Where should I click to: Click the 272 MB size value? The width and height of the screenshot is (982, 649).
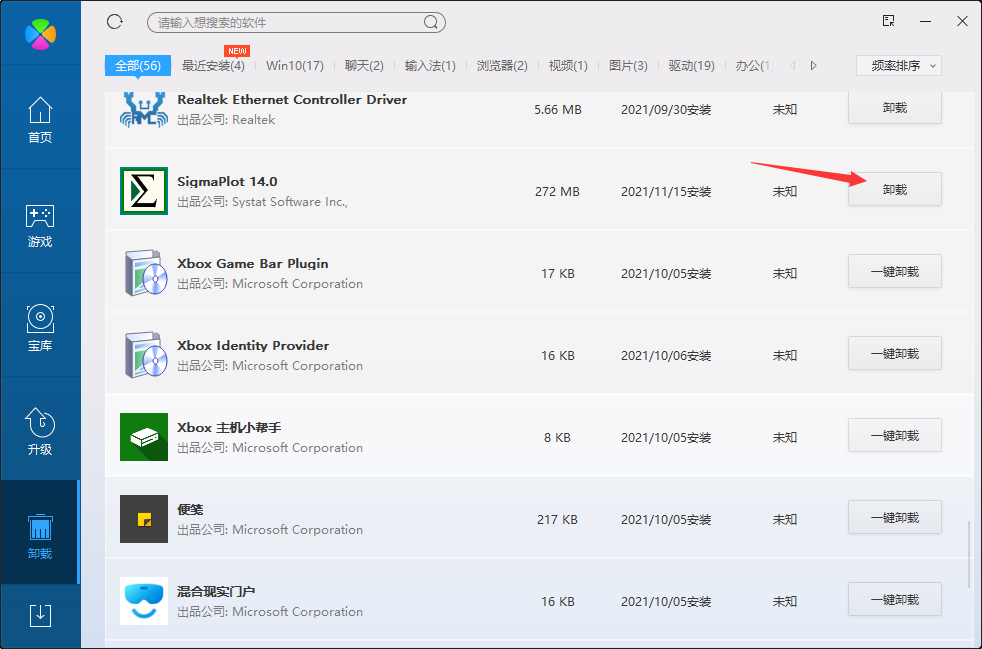coord(557,192)
